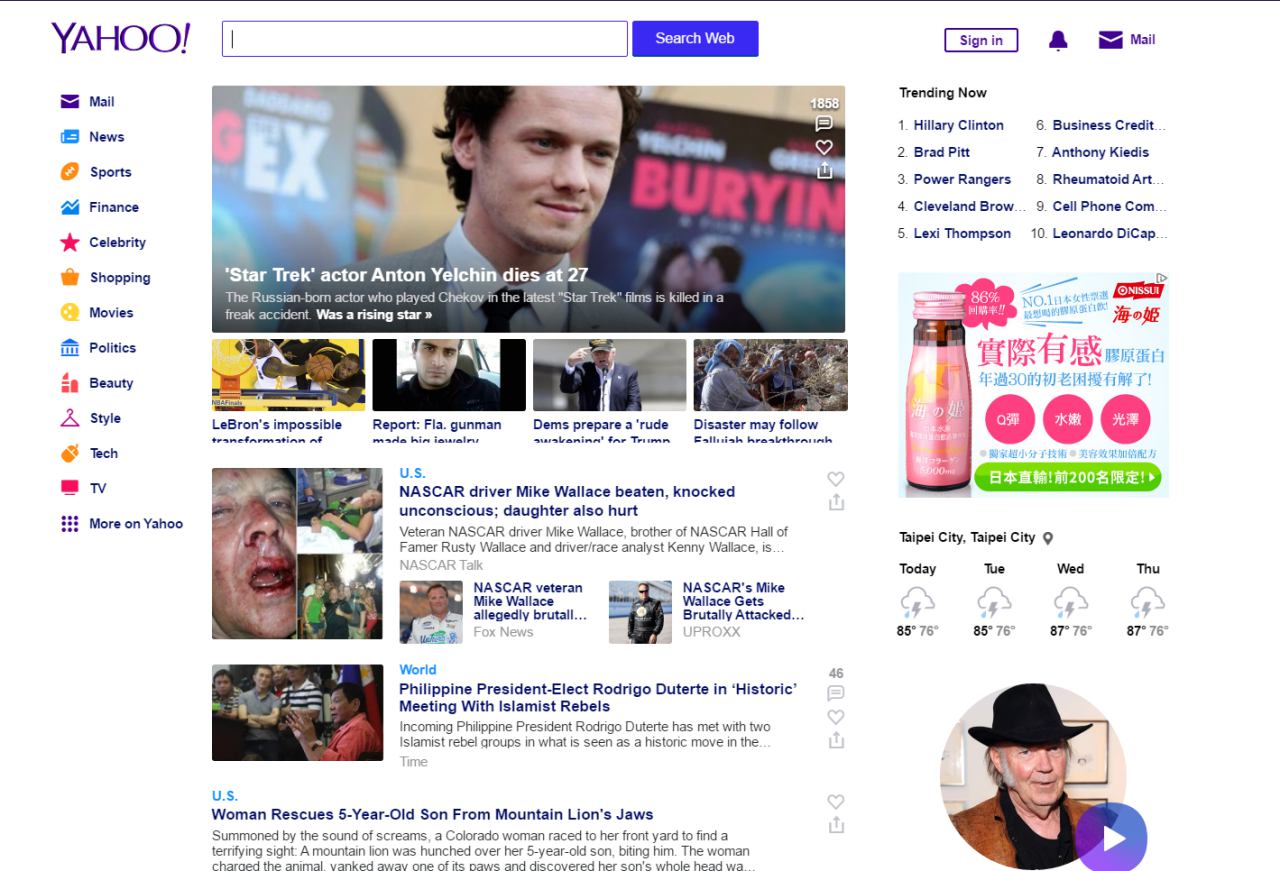Select the Anthony Kiedis trending link
Image resolution: width=1280 pixels, height=871 pixels.
pos(1100,152)
